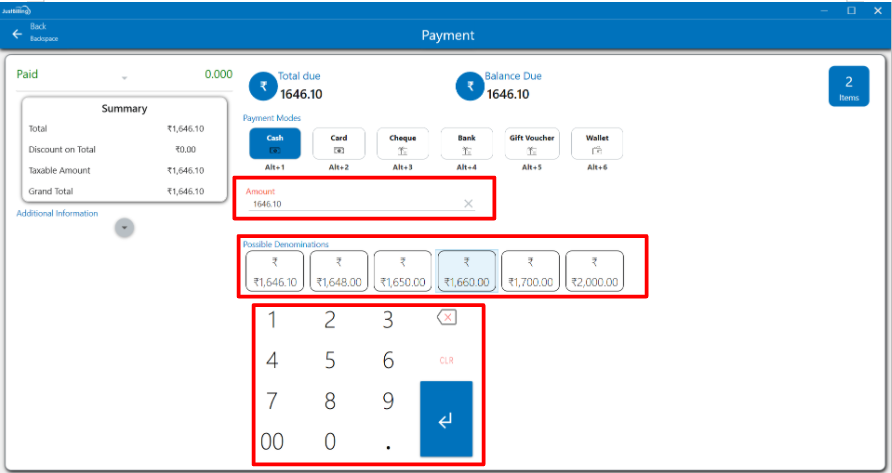The height and width of the screenshot is (473, 892).
Task: Pick Wallet payment mode
Action: 597,144
